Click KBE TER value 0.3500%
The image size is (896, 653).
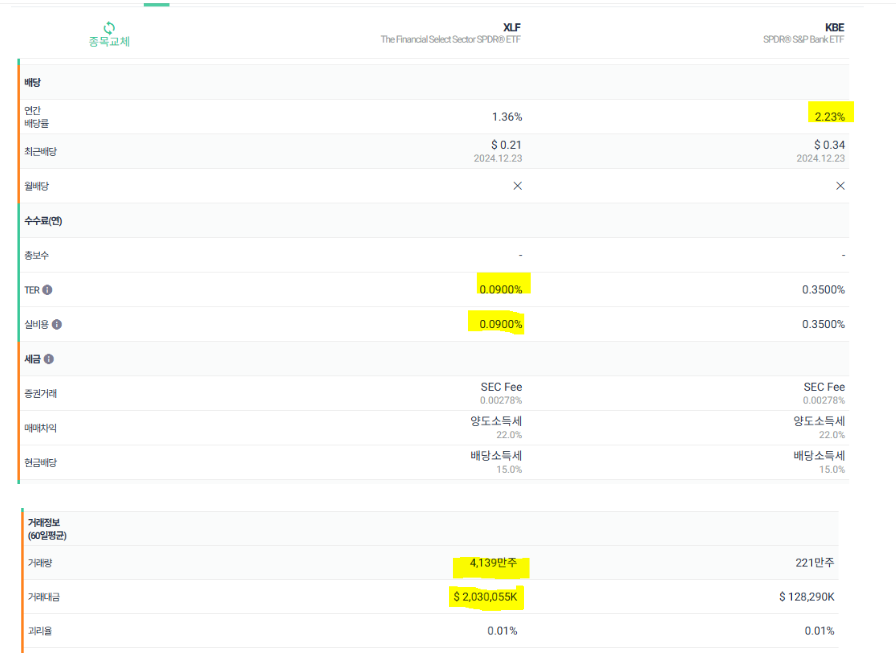[823, 290]
